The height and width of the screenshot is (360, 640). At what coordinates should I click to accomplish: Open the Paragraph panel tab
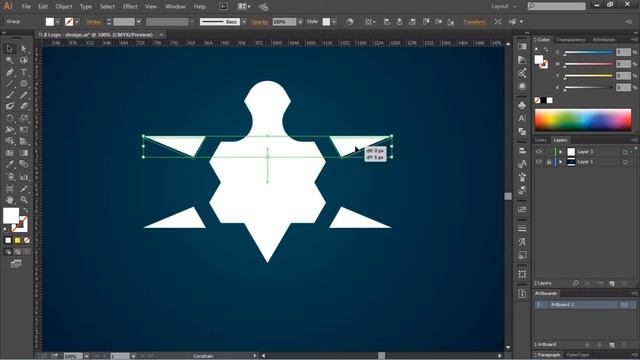[x=548, y=355]
